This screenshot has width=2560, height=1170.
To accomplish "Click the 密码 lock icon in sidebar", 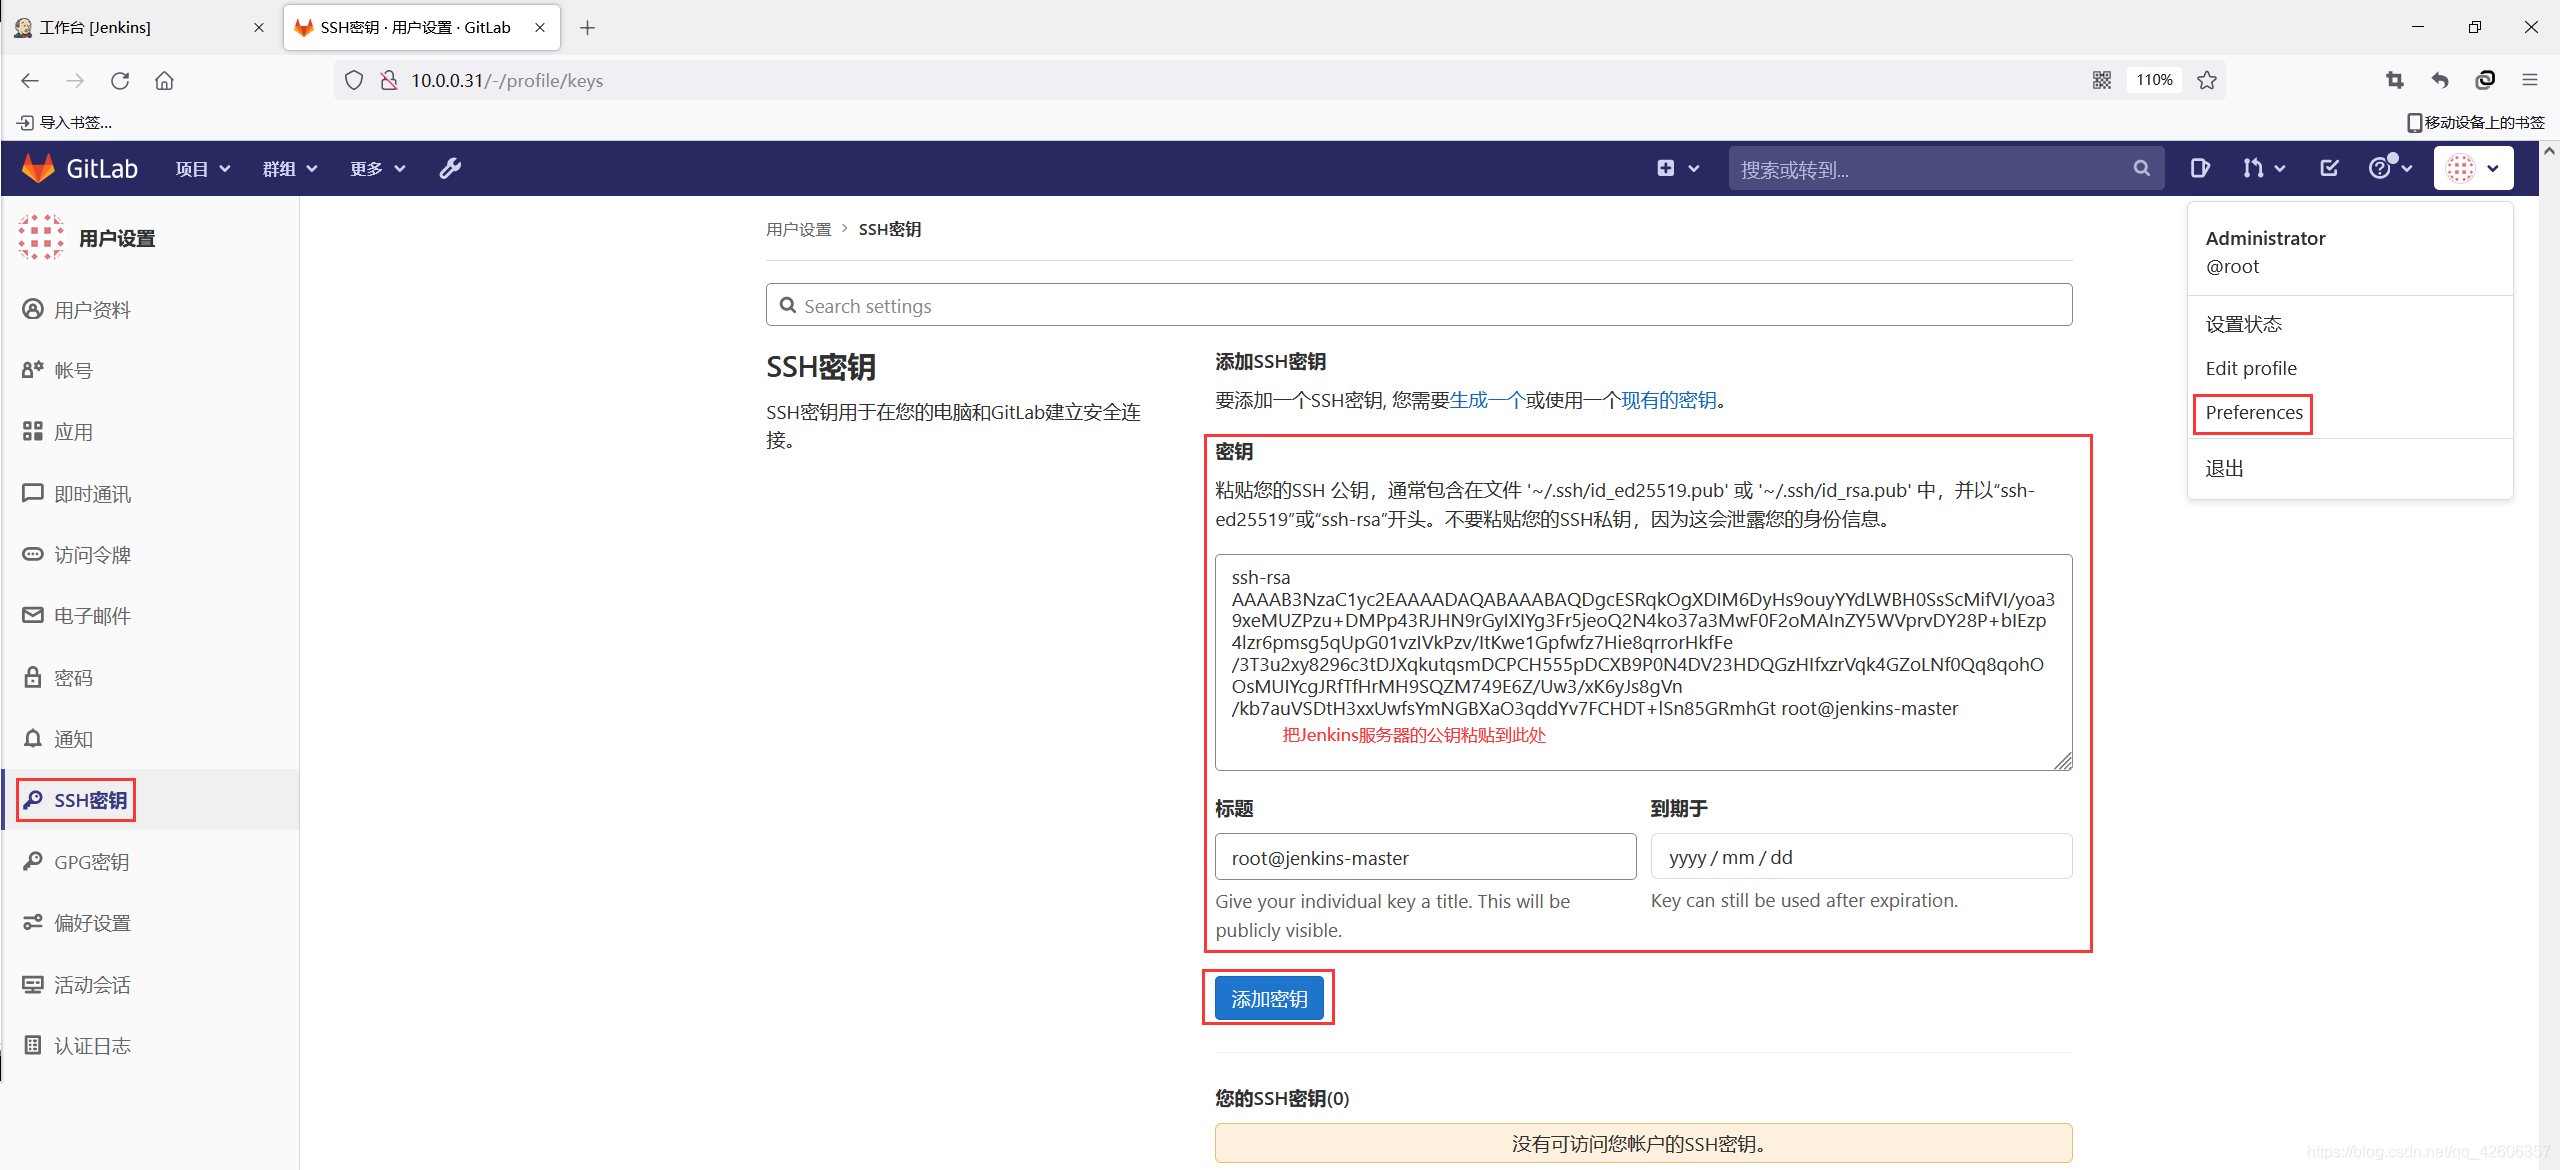I will click(33, 677).
